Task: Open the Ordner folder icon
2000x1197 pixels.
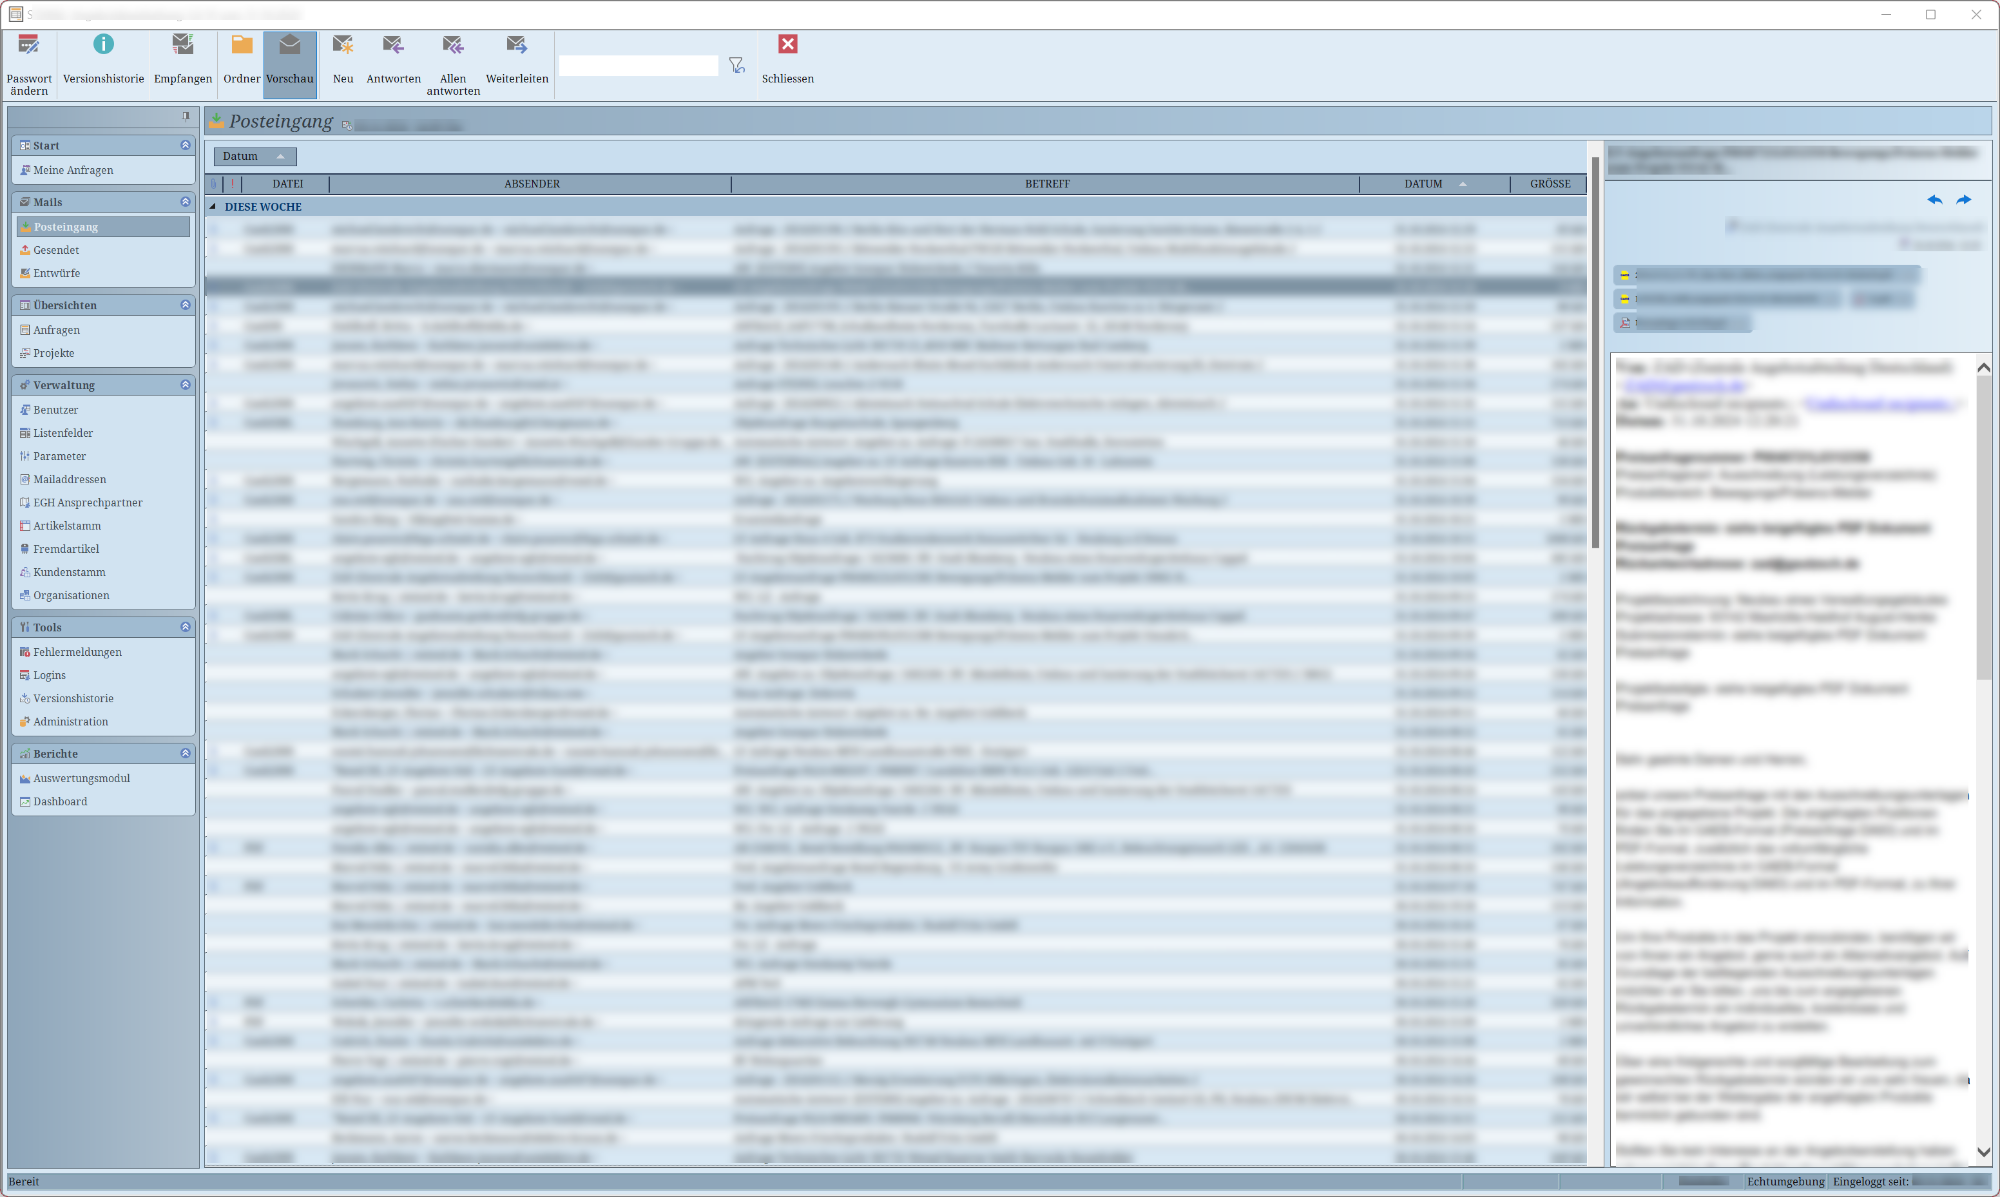Action: [x=241, y=46]
